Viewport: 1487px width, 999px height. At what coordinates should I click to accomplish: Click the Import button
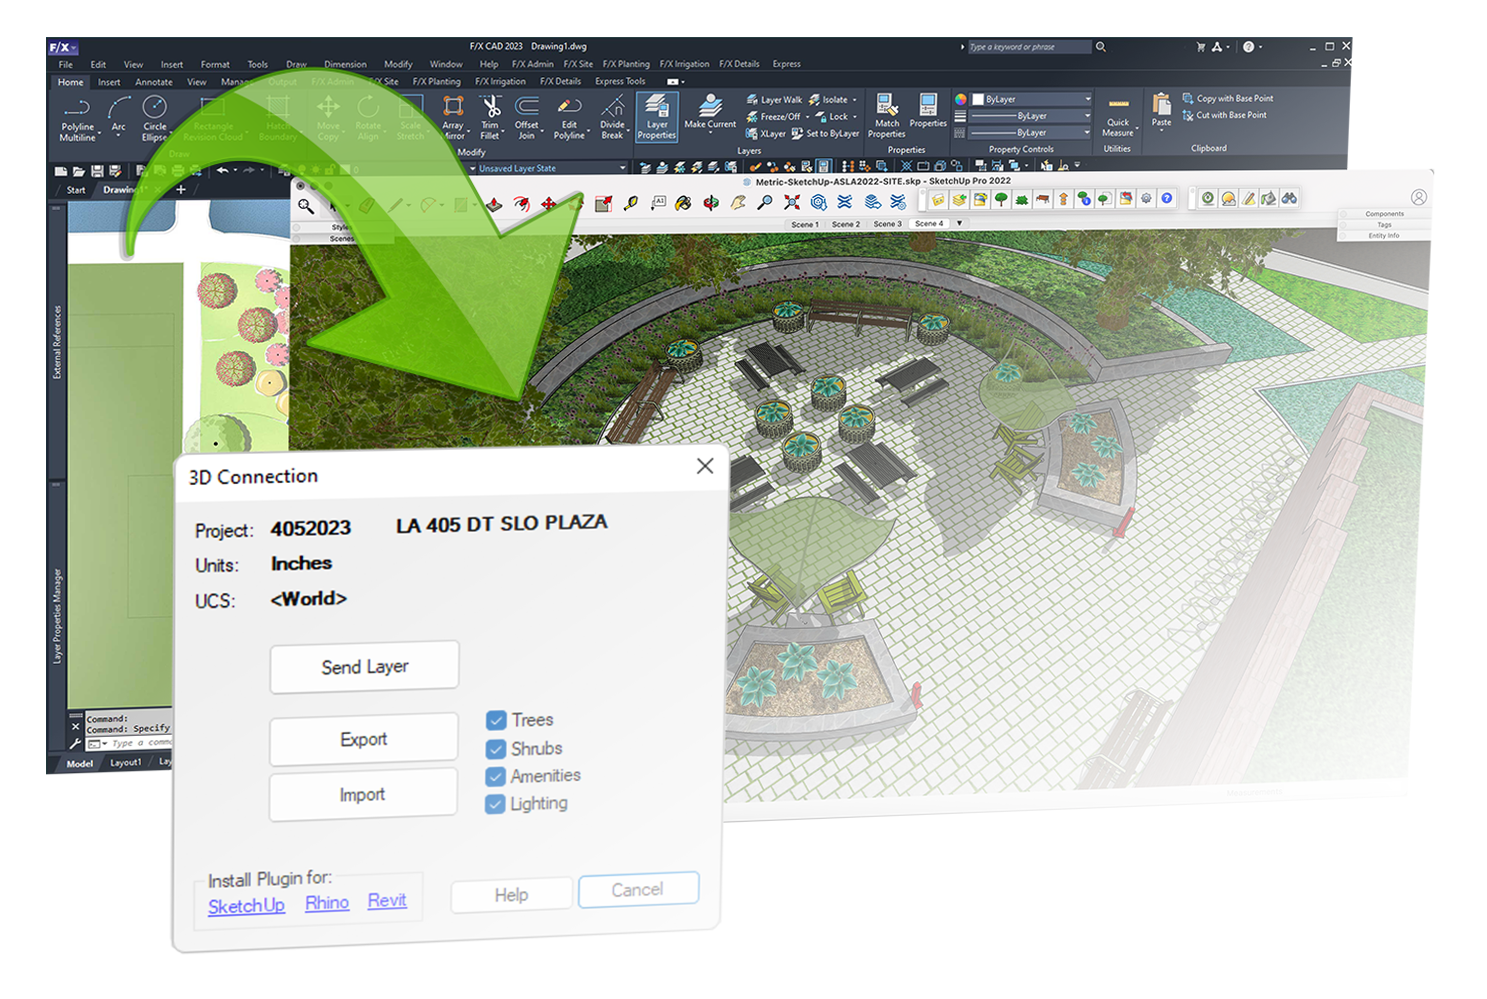coord(362,794)
